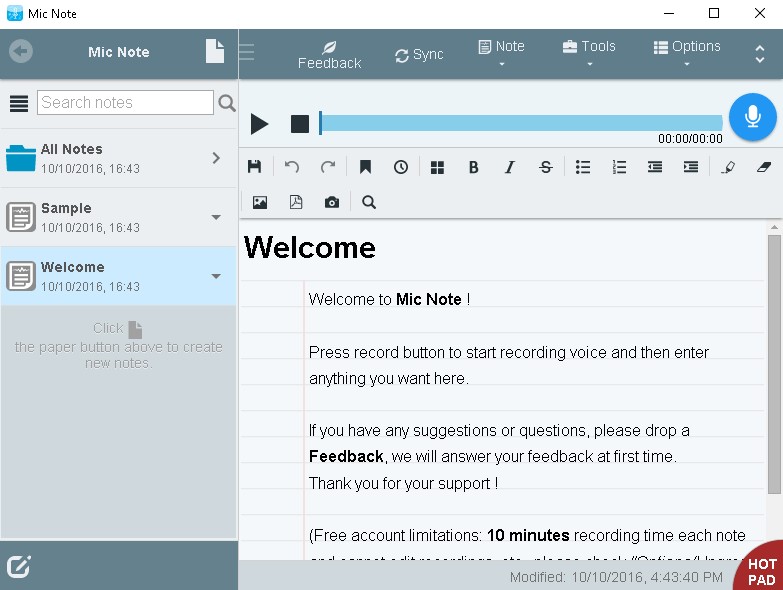
Task: Open the notes list menu icon
Action: (19, 103)
